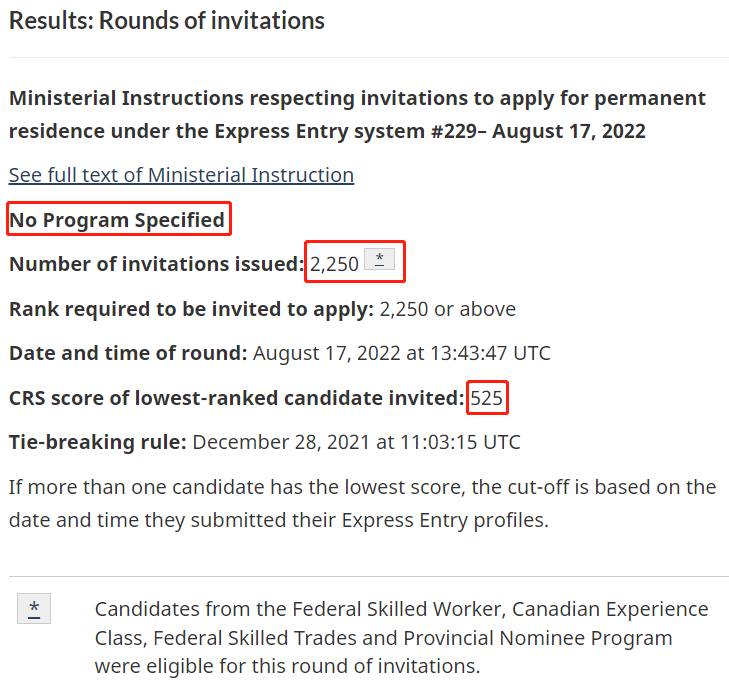
Task: Click the CRS score of lowest-ranked candidate label
Action: 237,398
